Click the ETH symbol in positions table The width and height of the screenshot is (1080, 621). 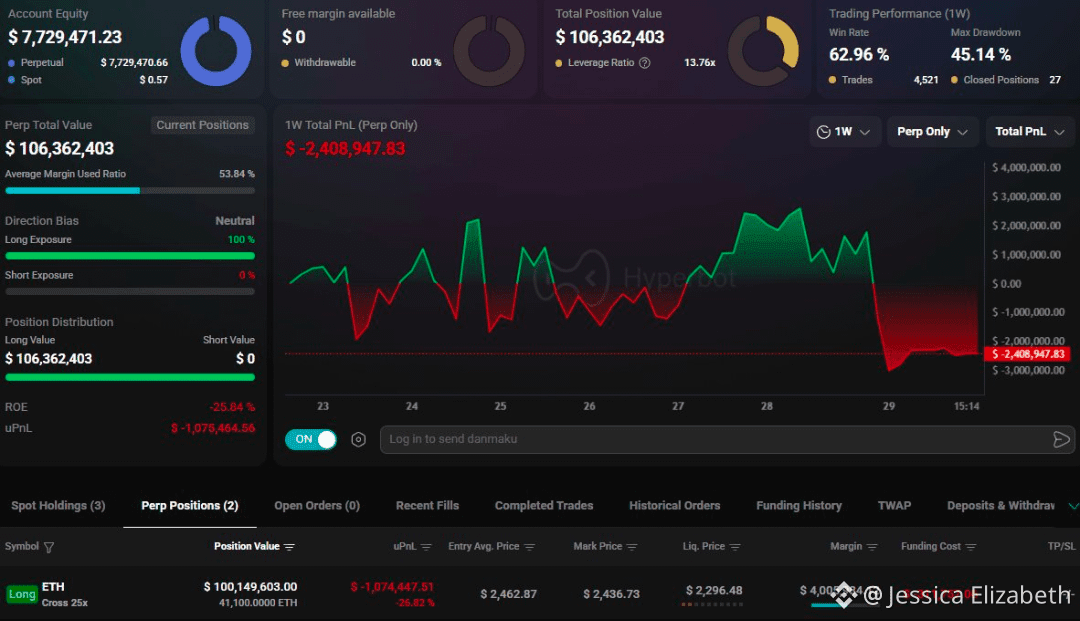[53, 587]
